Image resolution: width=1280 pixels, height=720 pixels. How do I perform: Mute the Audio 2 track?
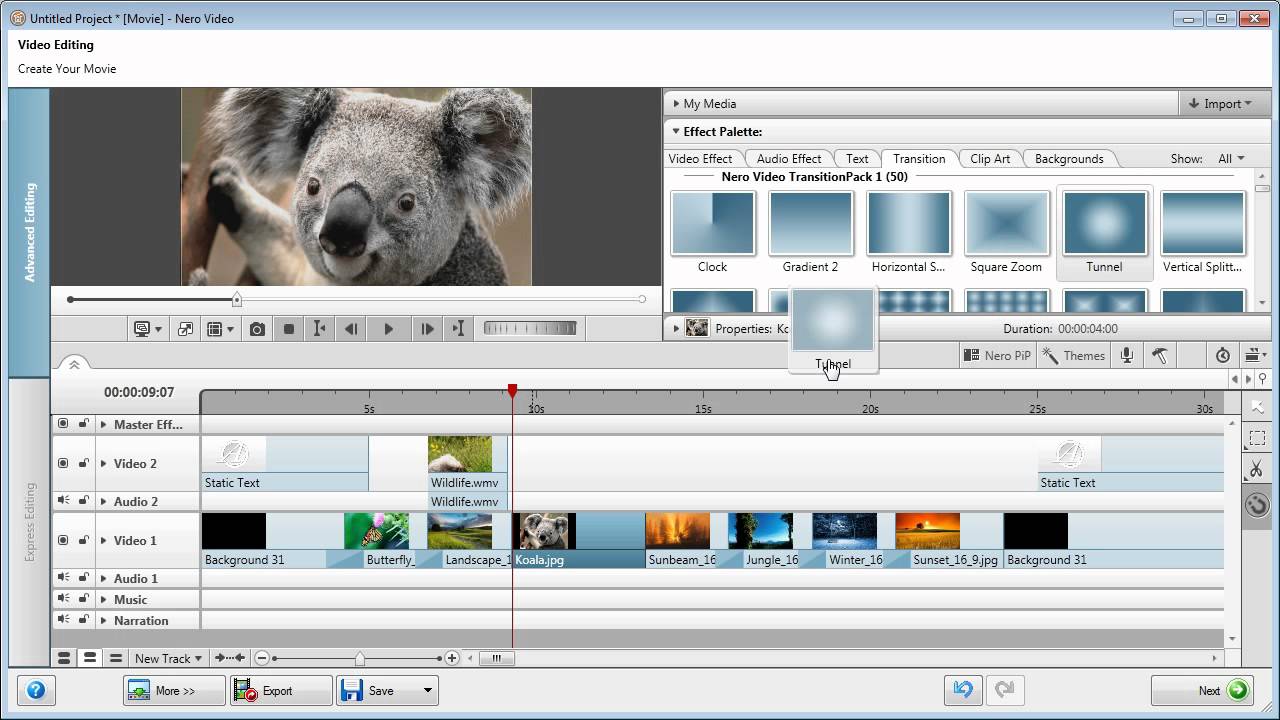[63, 500]
